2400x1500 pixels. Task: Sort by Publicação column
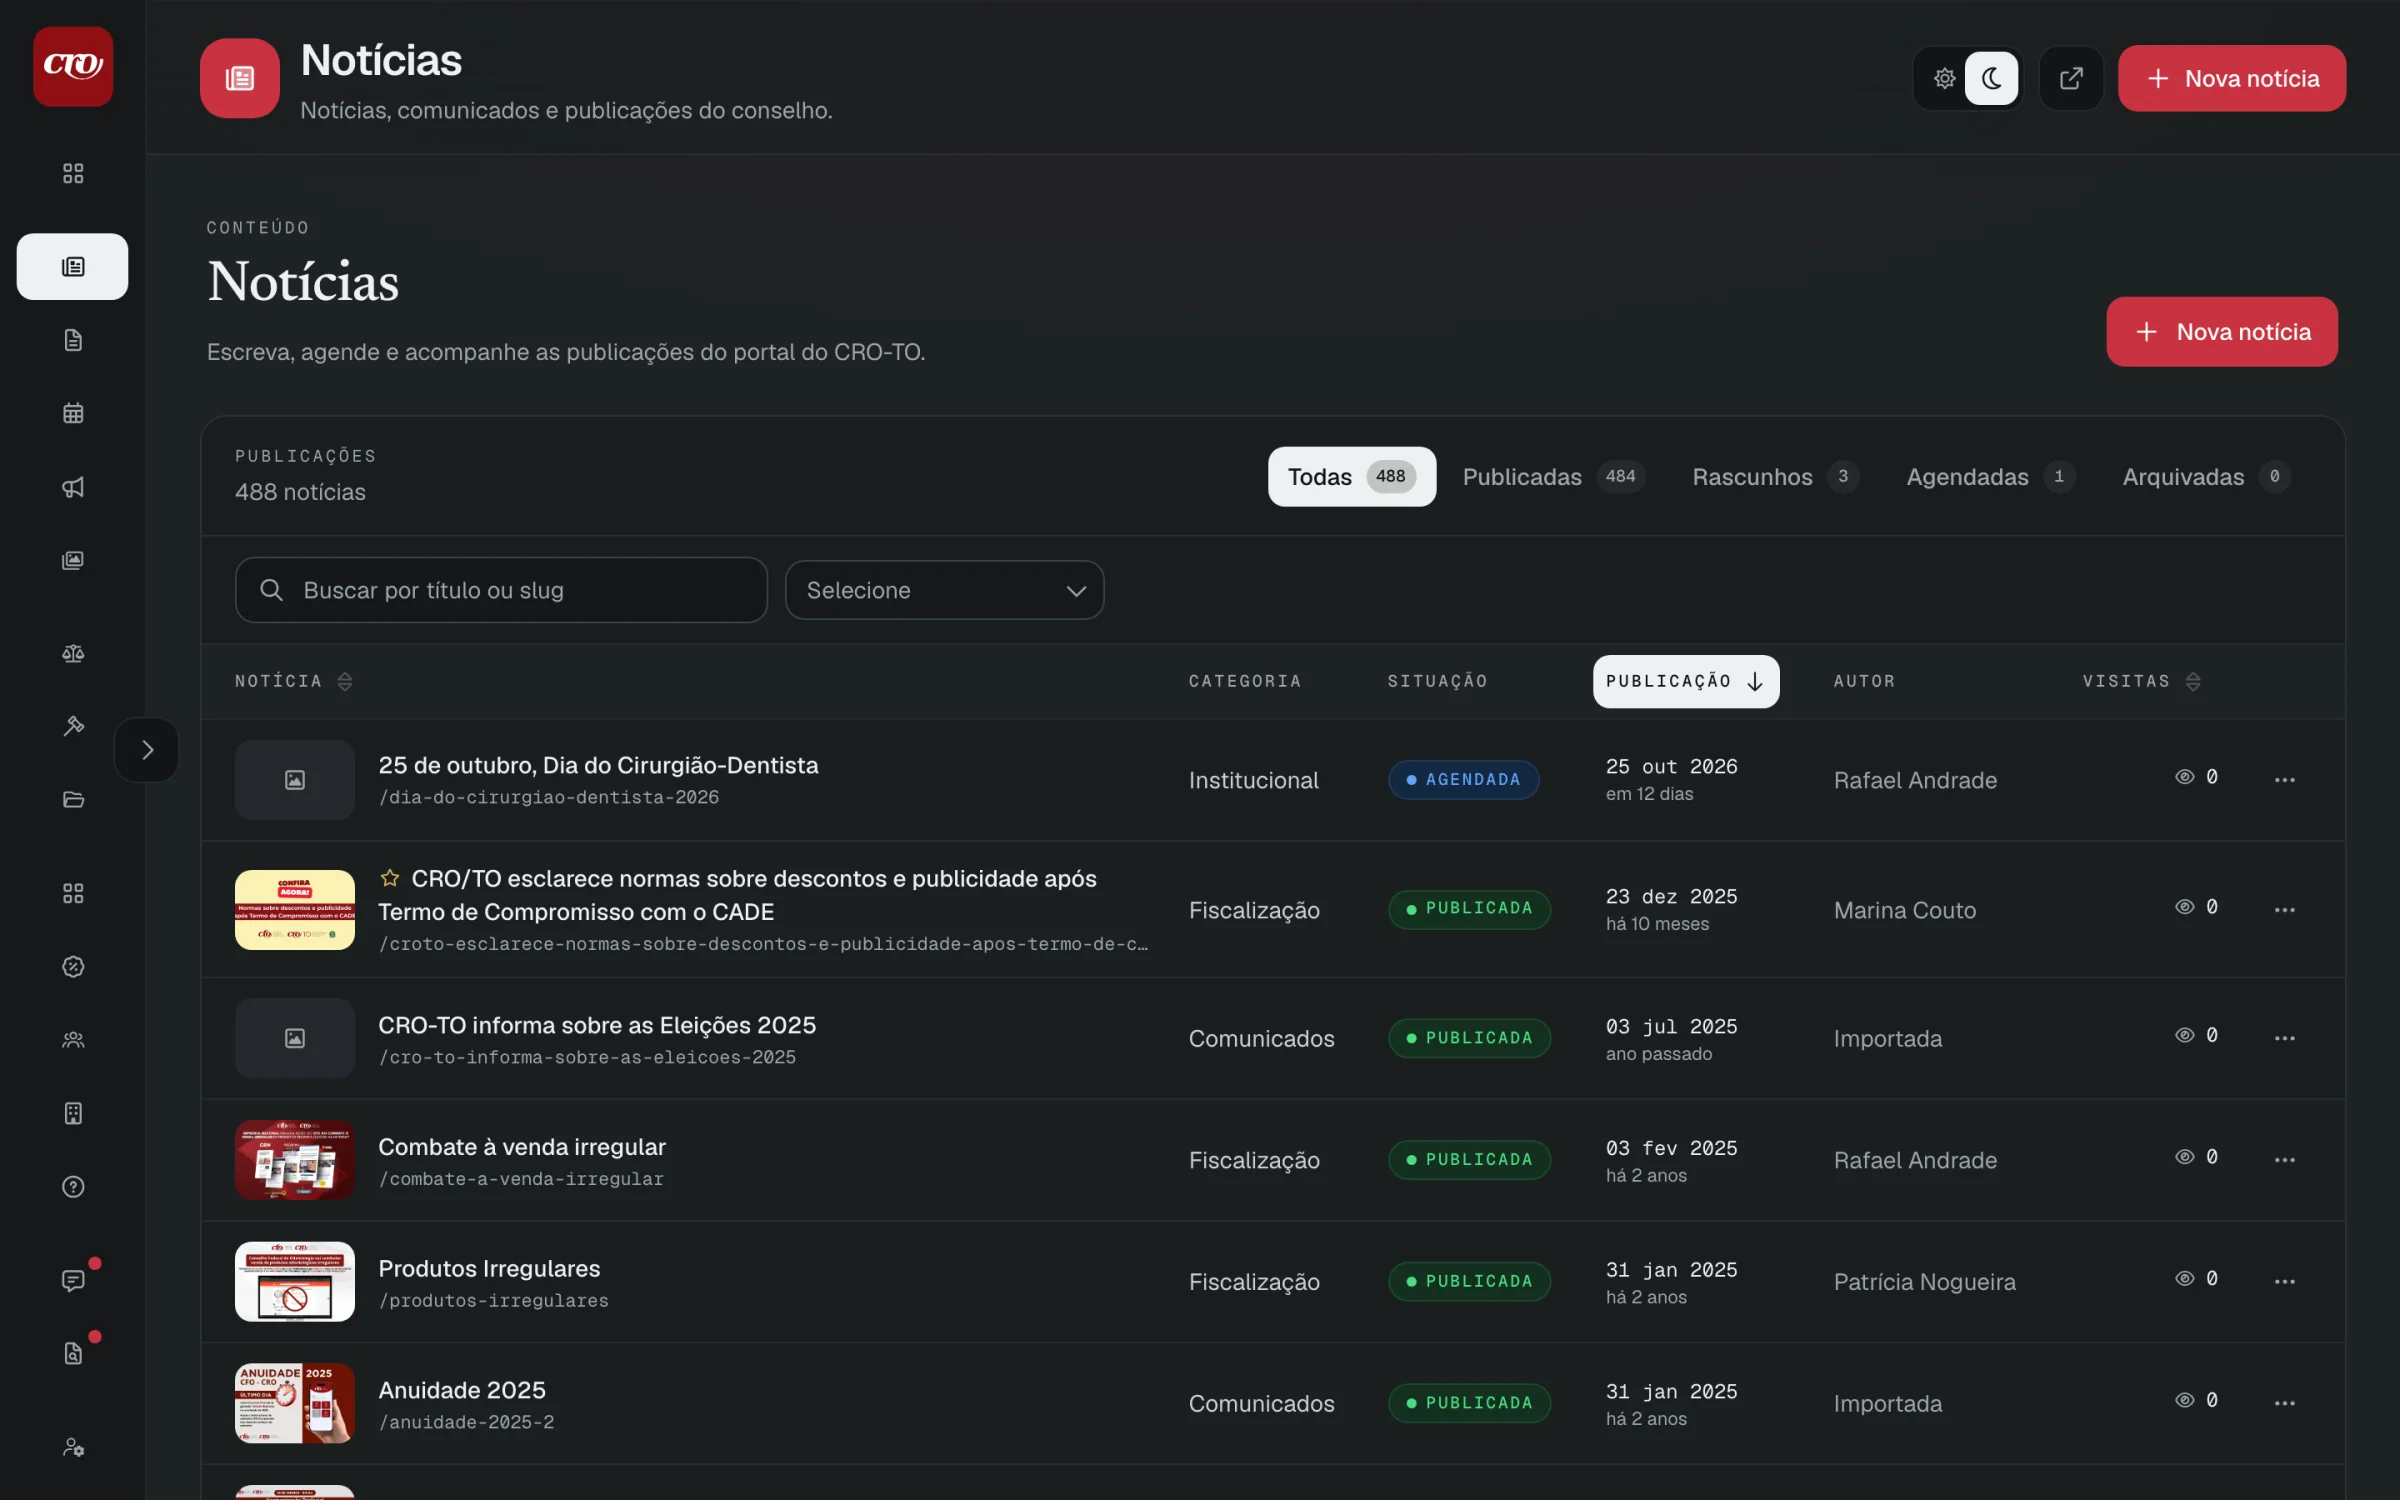[x=1685, y=681]
